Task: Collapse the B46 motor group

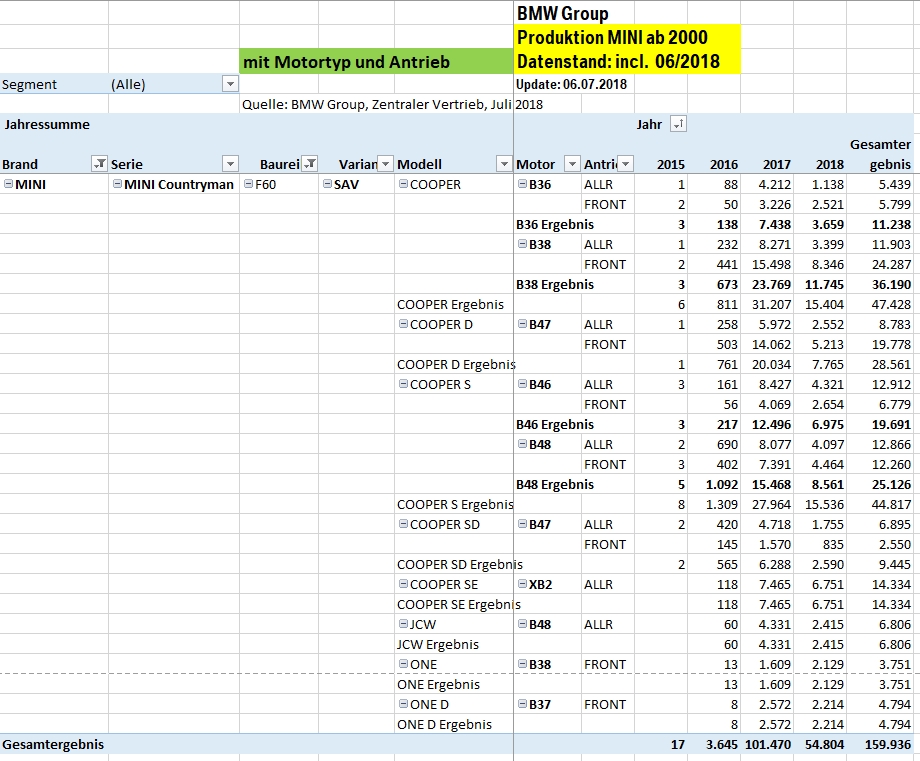Action: [x=522, y=384]
